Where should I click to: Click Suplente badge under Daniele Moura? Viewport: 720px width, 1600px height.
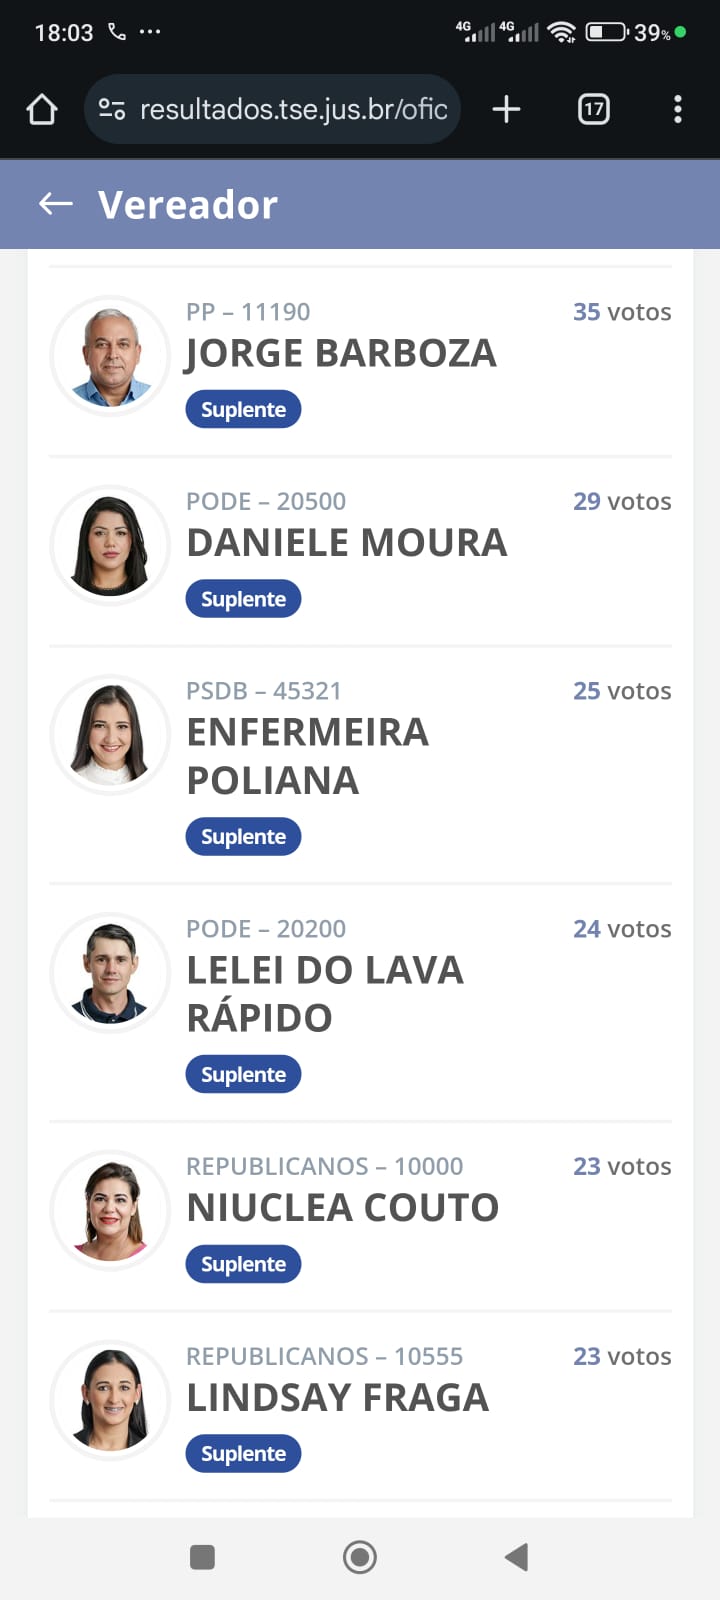coord(243,599)
